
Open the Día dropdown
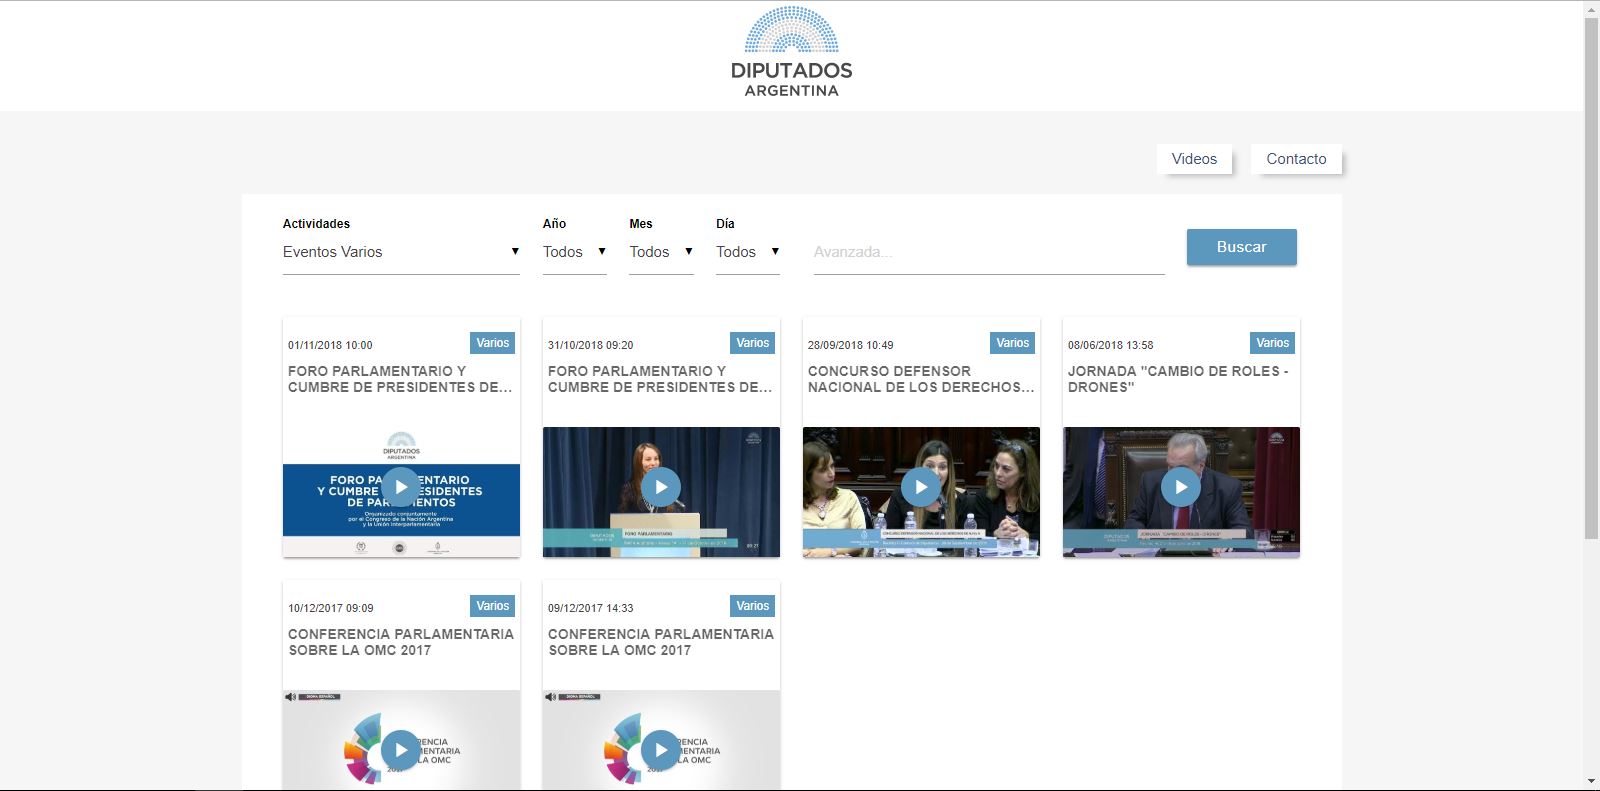point(747,252)
